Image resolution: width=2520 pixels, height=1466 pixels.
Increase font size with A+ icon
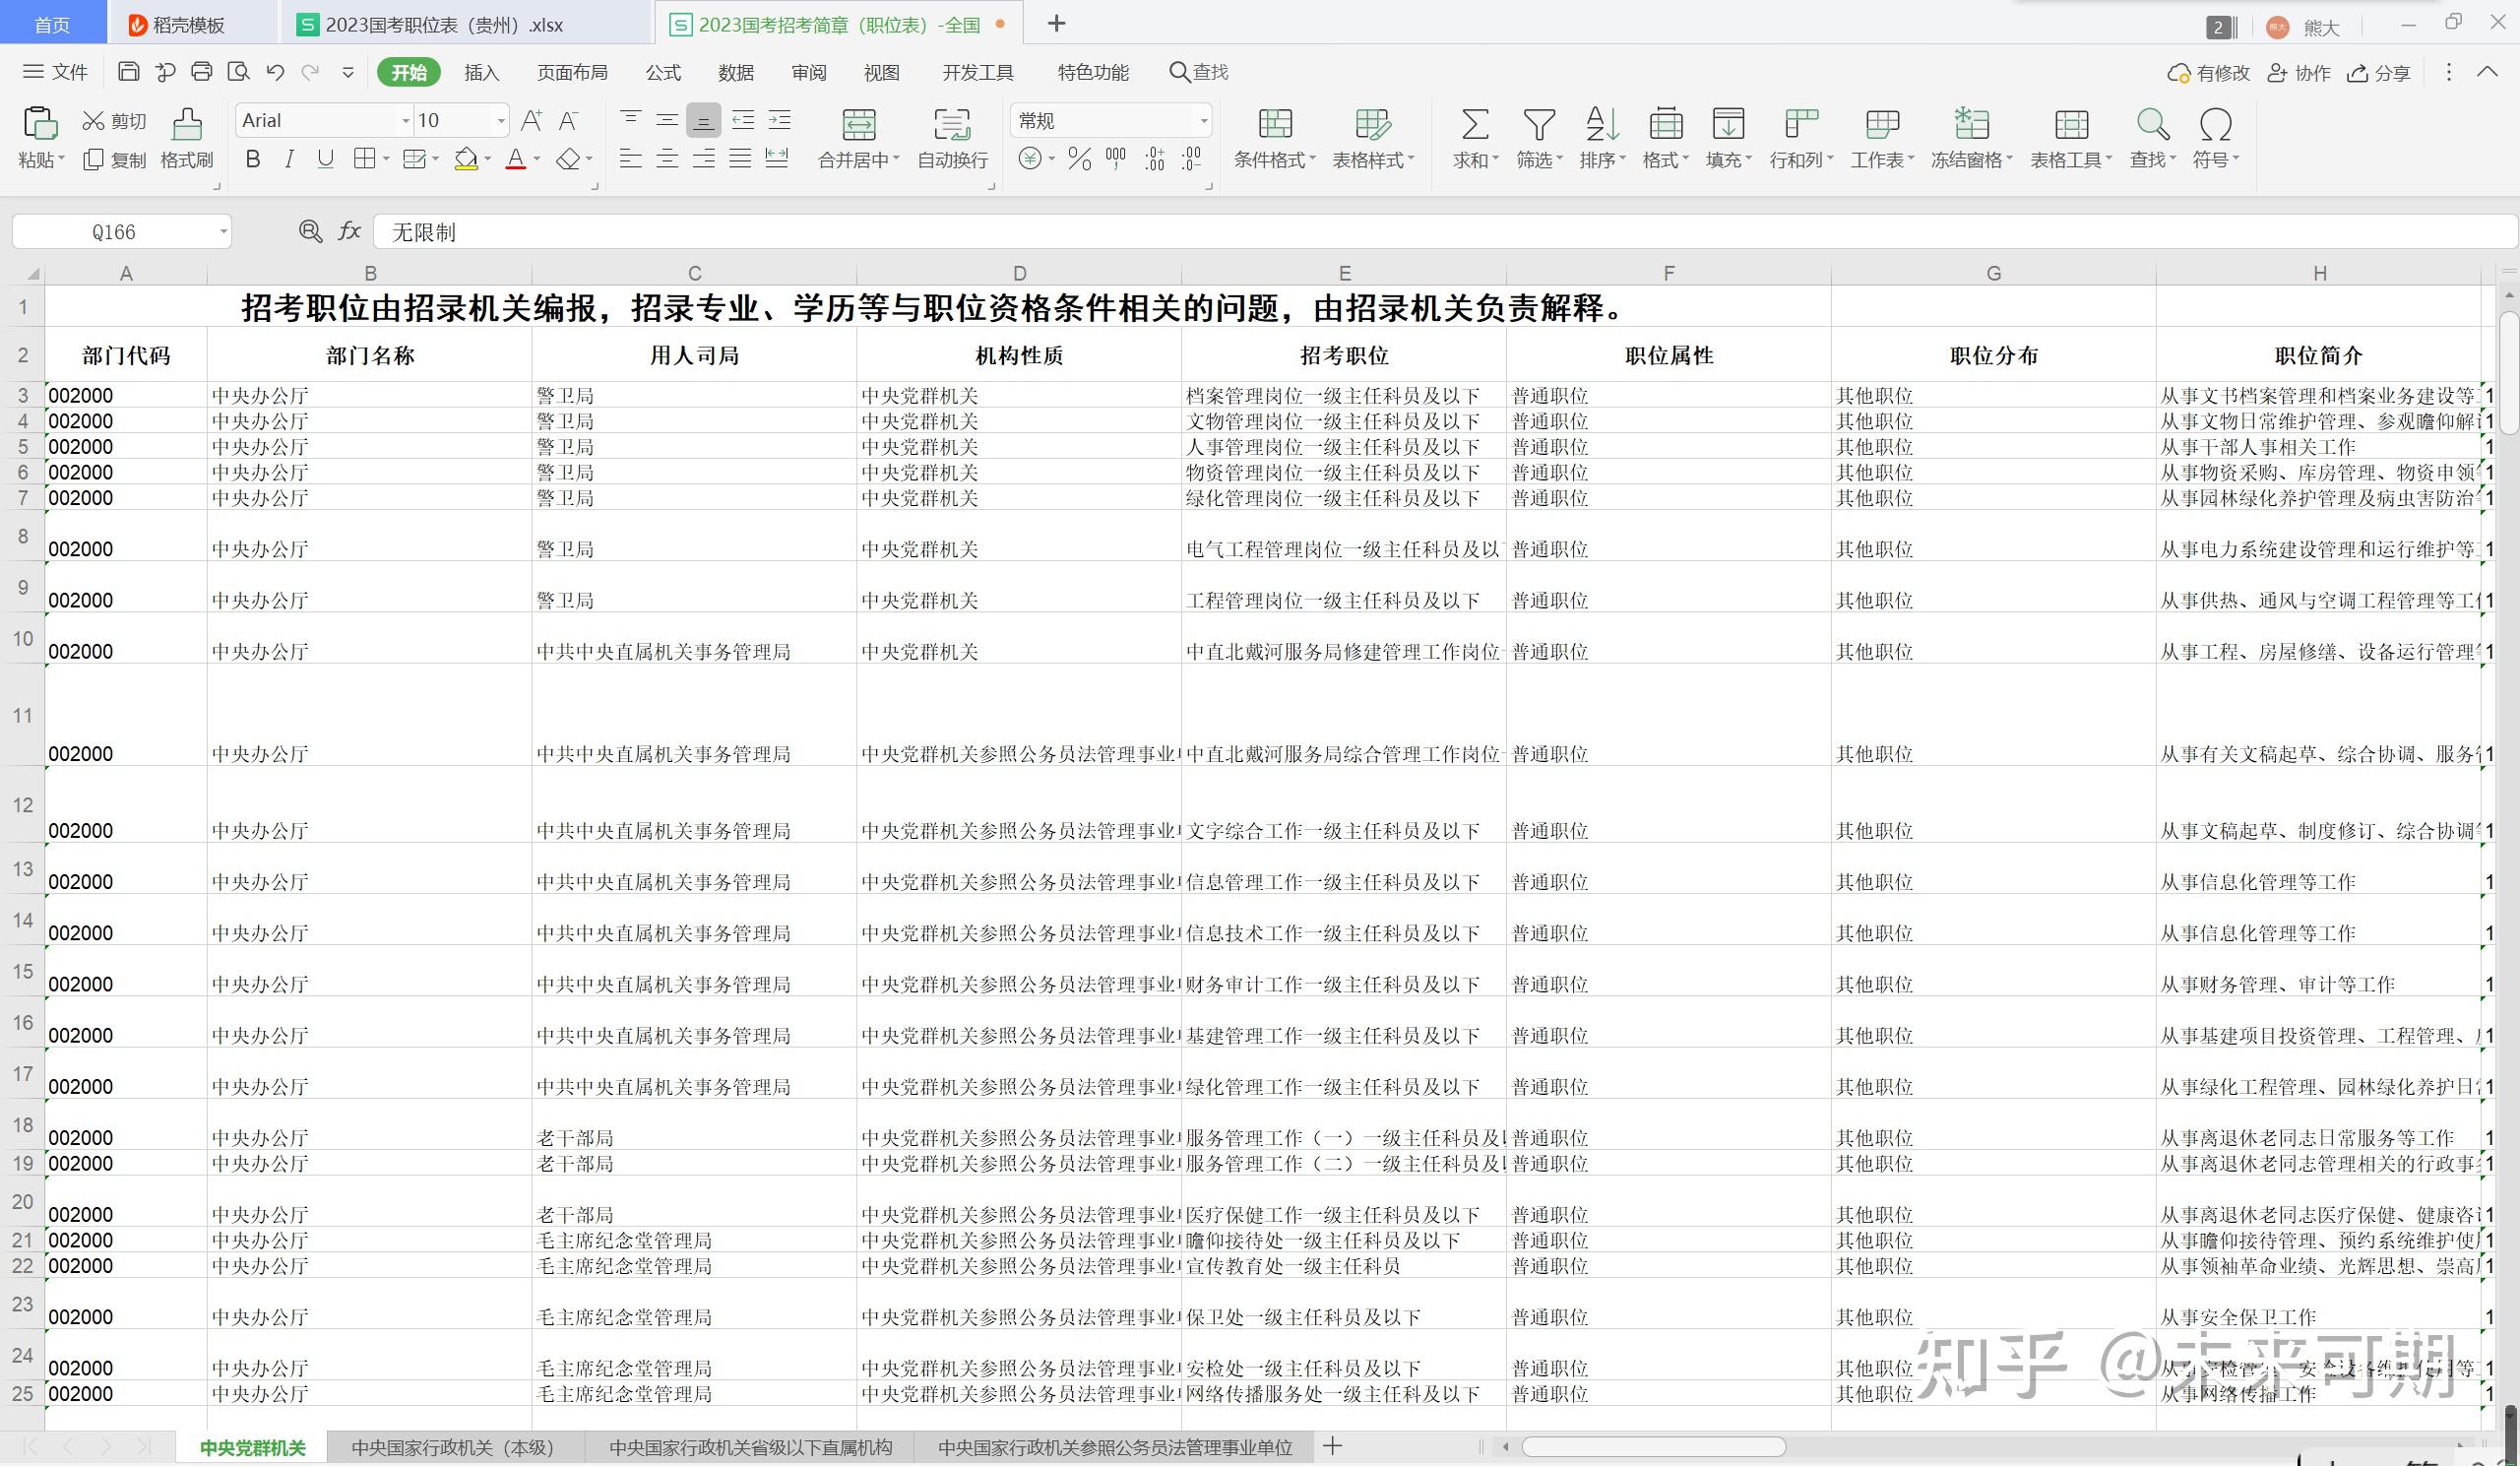tap(532, 121)
